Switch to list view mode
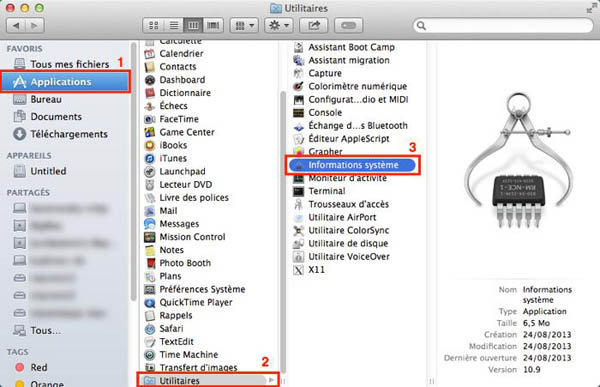Screen dimensions: 600x387 (x=173, y=26)
